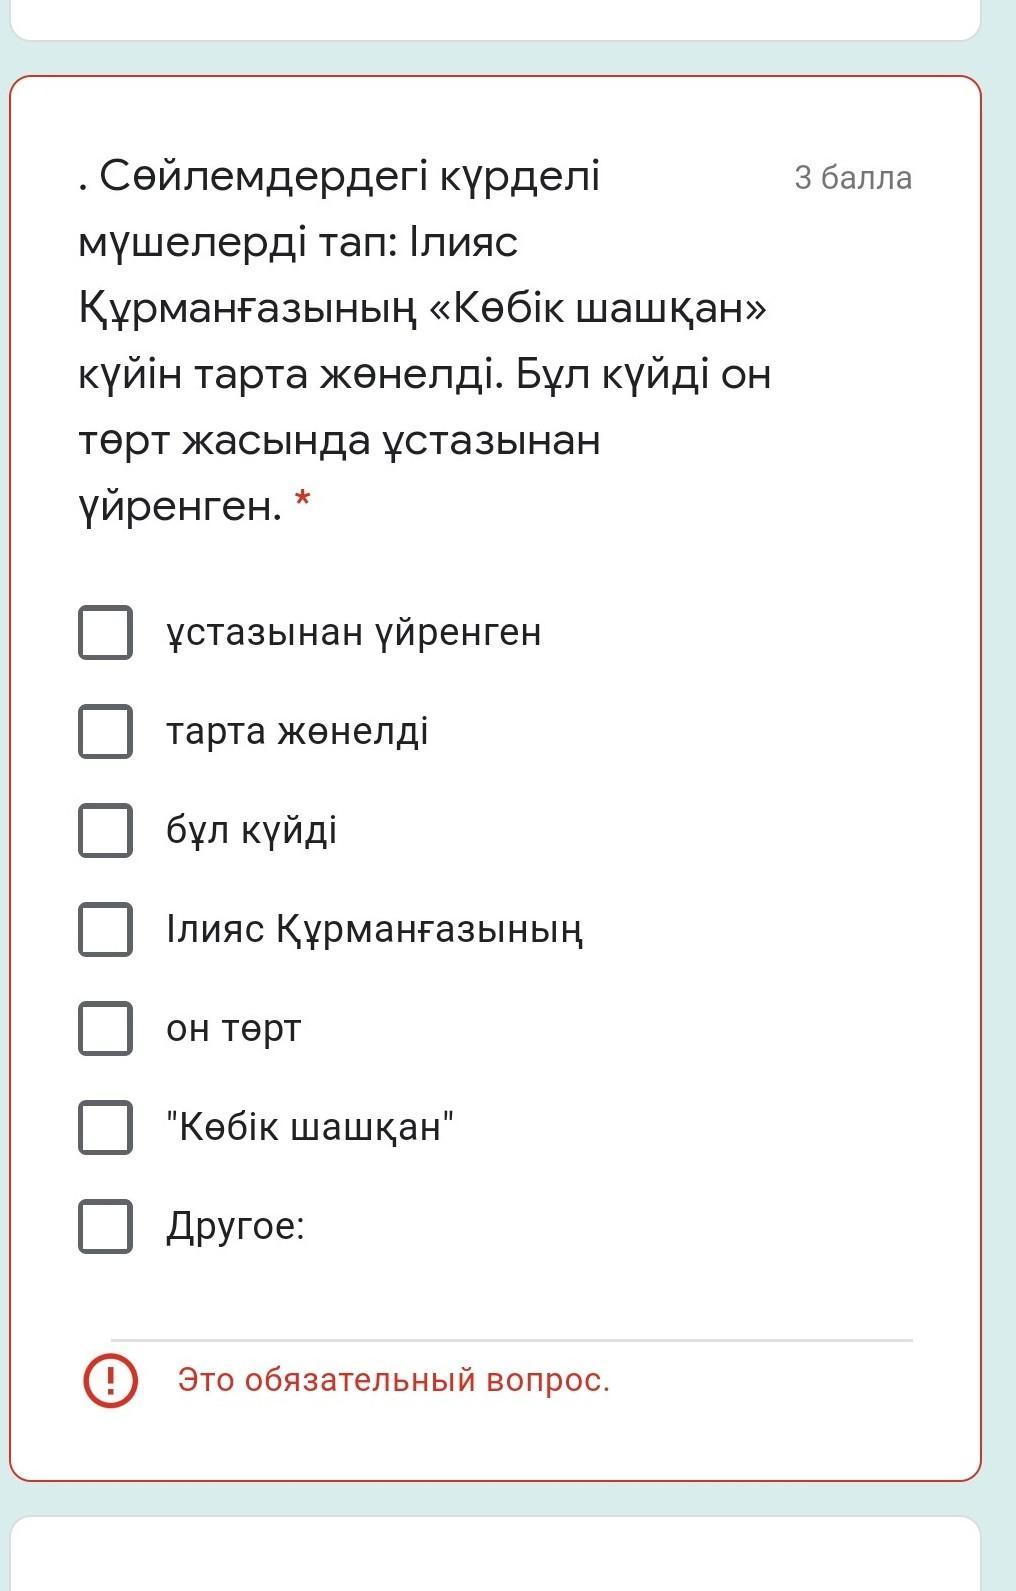This screenshot has width=1016, height=1591.
Task: Click the 'Другое:' option label text
Action: pyautogui.click(x=235, y=1226)
